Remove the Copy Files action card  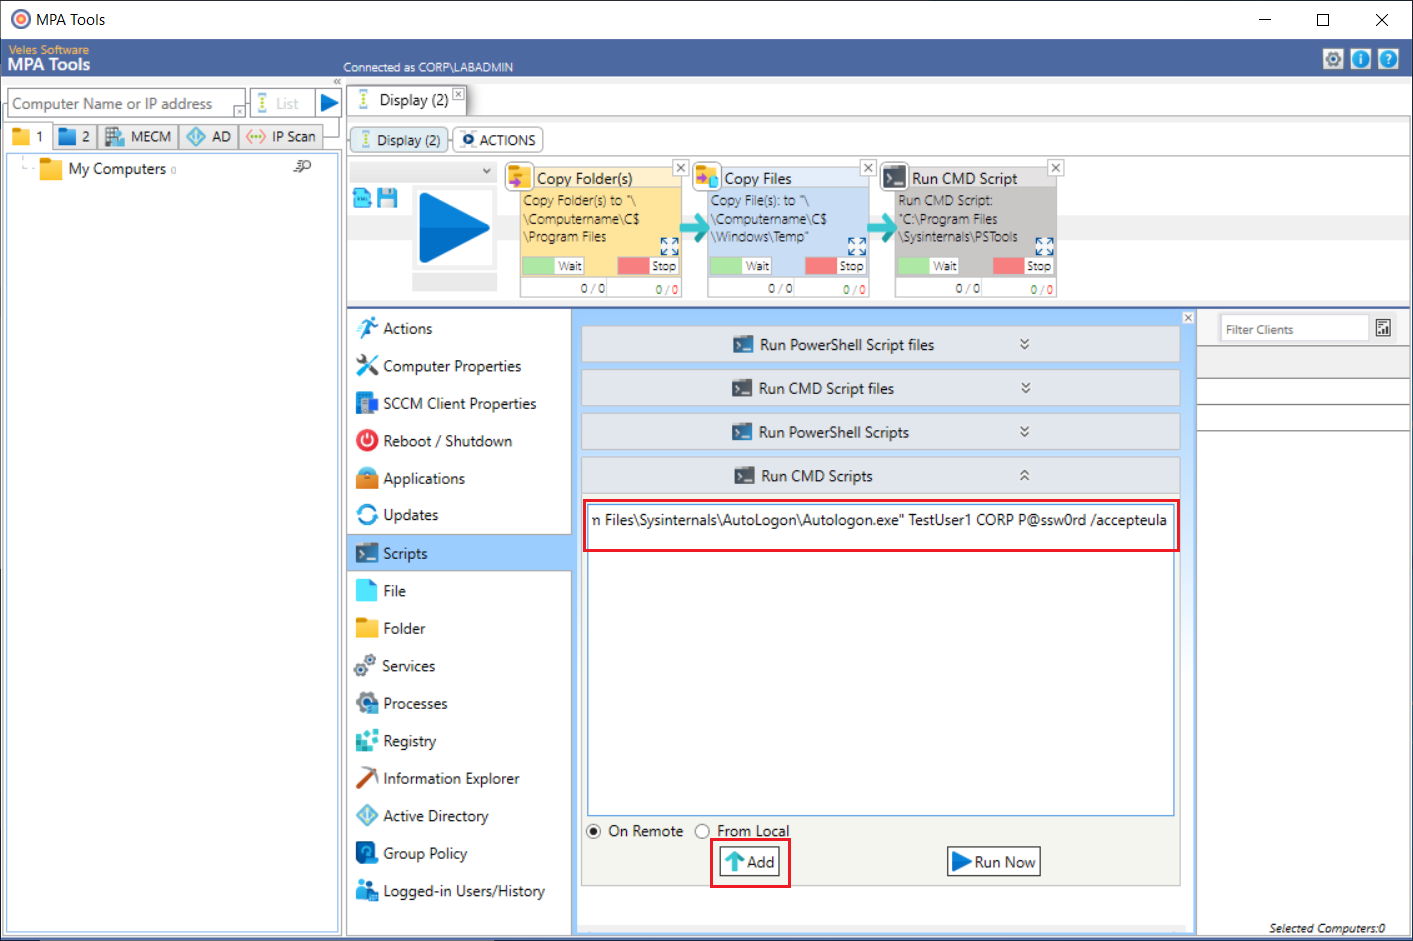[x=868, y=168]
